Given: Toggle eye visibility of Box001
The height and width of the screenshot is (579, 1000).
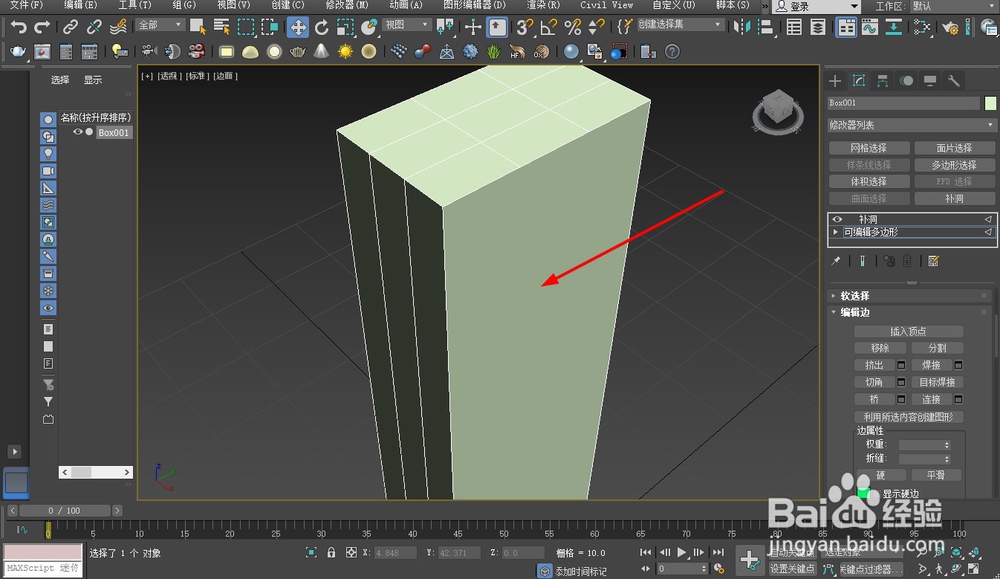Looking at the screenshot, I should [x=78, y=132].
